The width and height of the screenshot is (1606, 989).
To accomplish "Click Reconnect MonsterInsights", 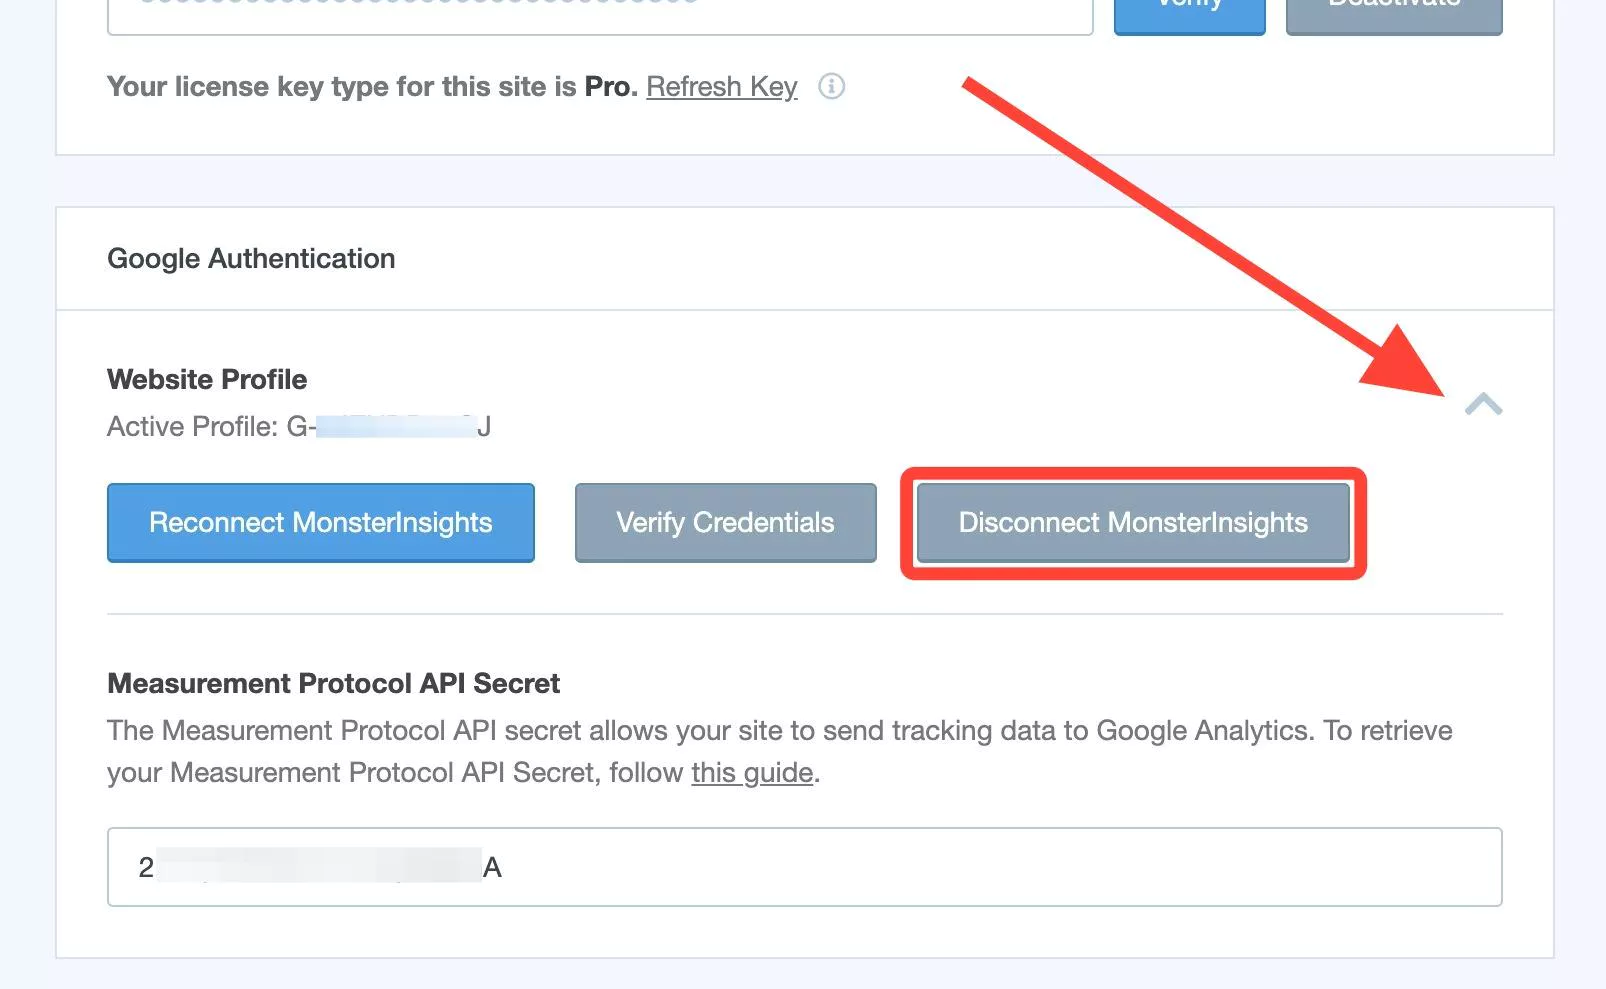I will pos(320,522).
